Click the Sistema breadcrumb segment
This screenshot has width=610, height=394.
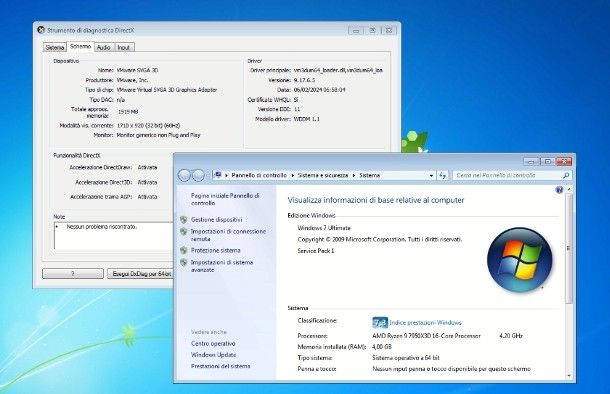click(370, 175)
